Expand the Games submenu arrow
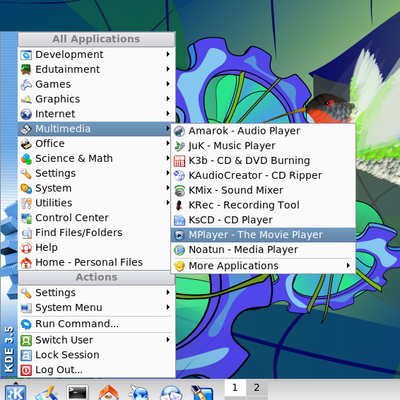The height and width of the screenshot is (400, 400). coord(168,84)
